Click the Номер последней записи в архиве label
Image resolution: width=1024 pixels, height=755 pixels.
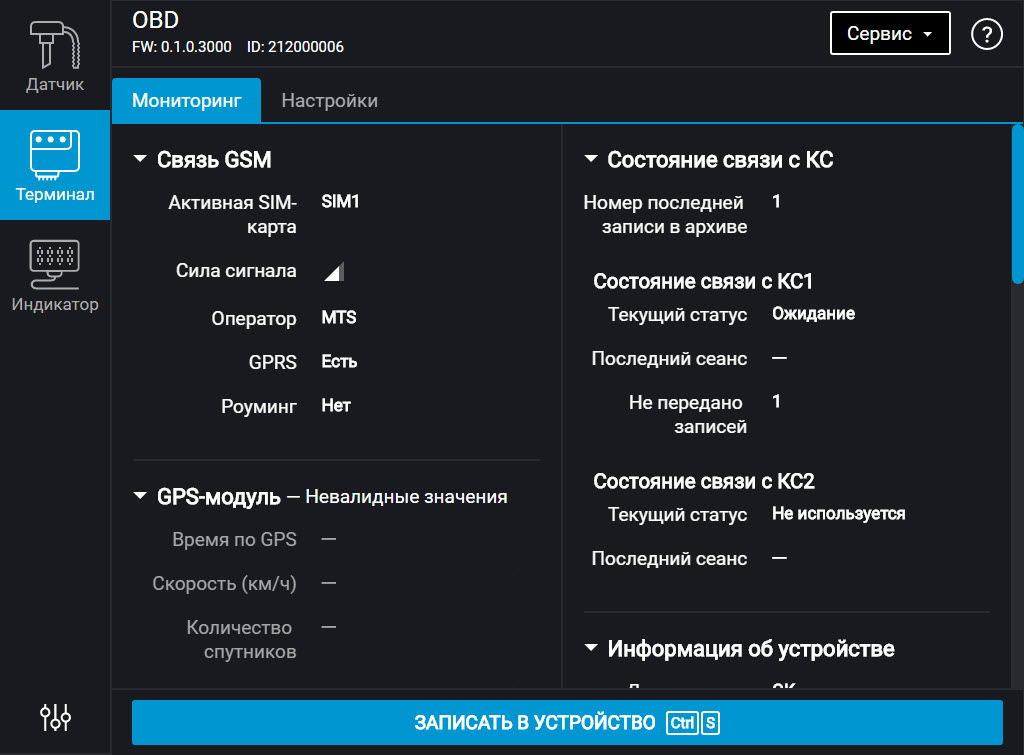(x=665, y=214)
